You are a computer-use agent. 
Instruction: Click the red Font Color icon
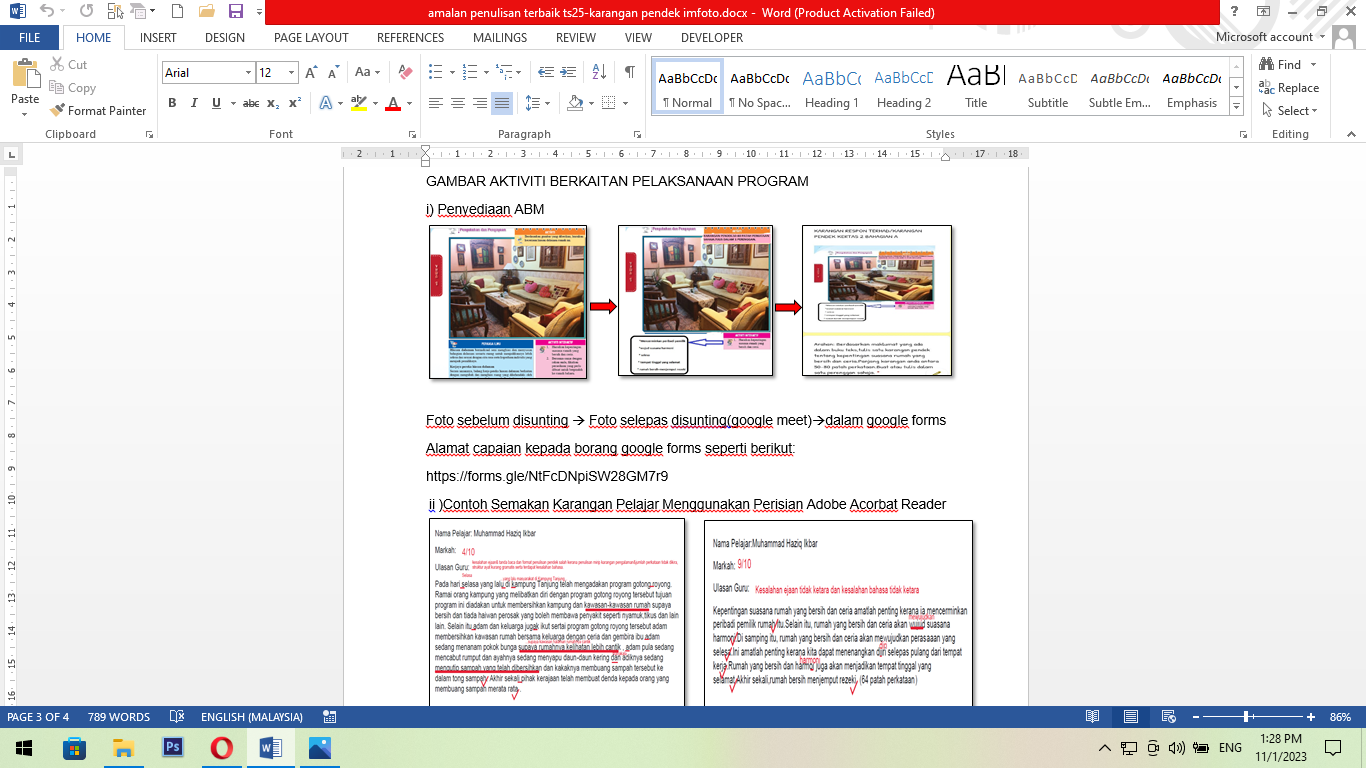tap(393, 103)
